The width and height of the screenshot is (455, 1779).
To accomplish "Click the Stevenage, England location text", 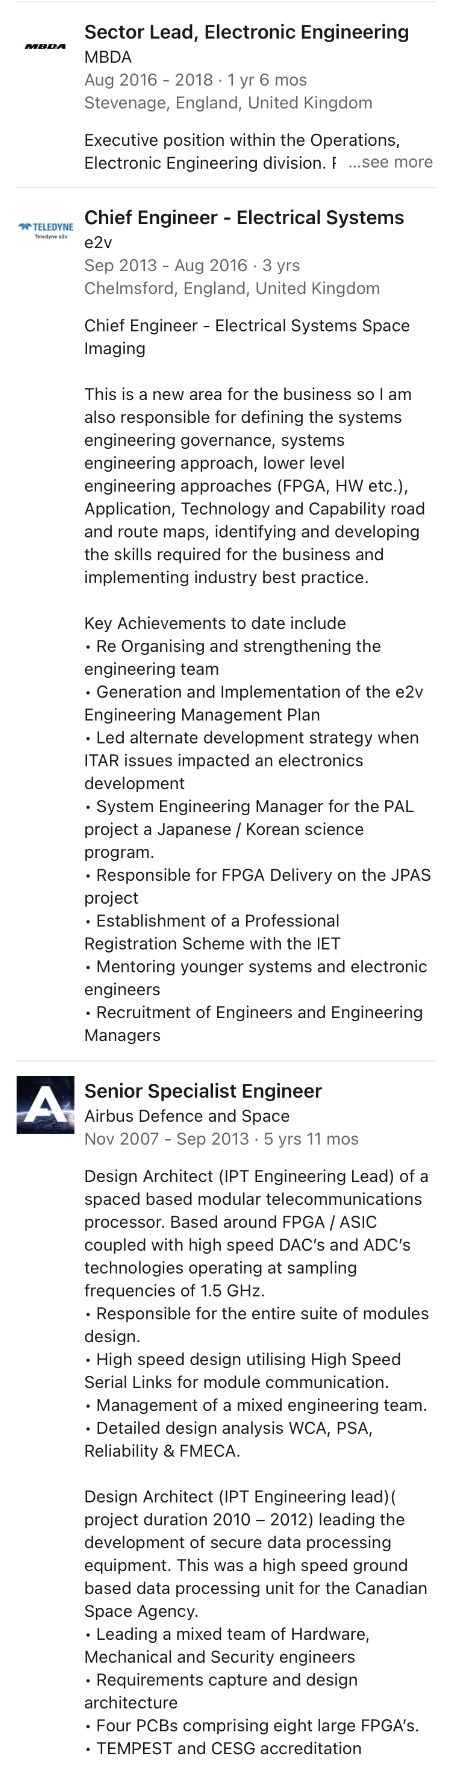I will 228,103.
